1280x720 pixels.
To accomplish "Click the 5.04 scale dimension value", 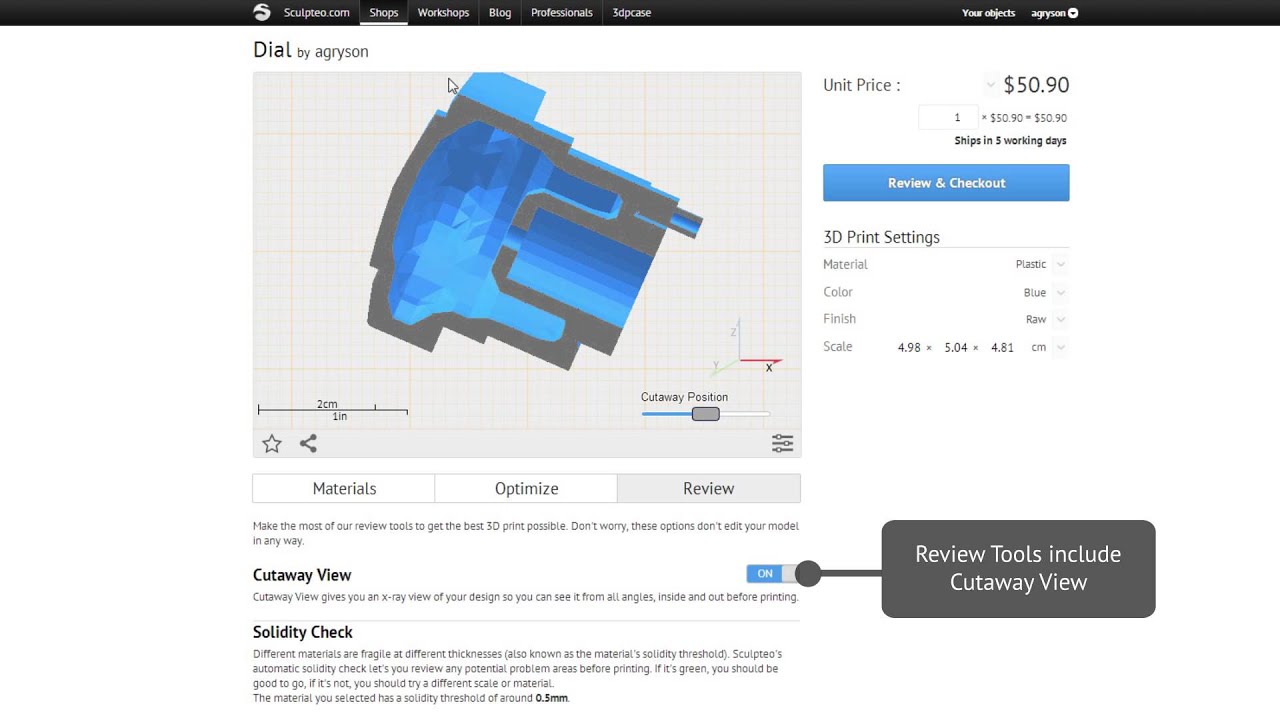I will pyautogui.click(x=956, y=347).
